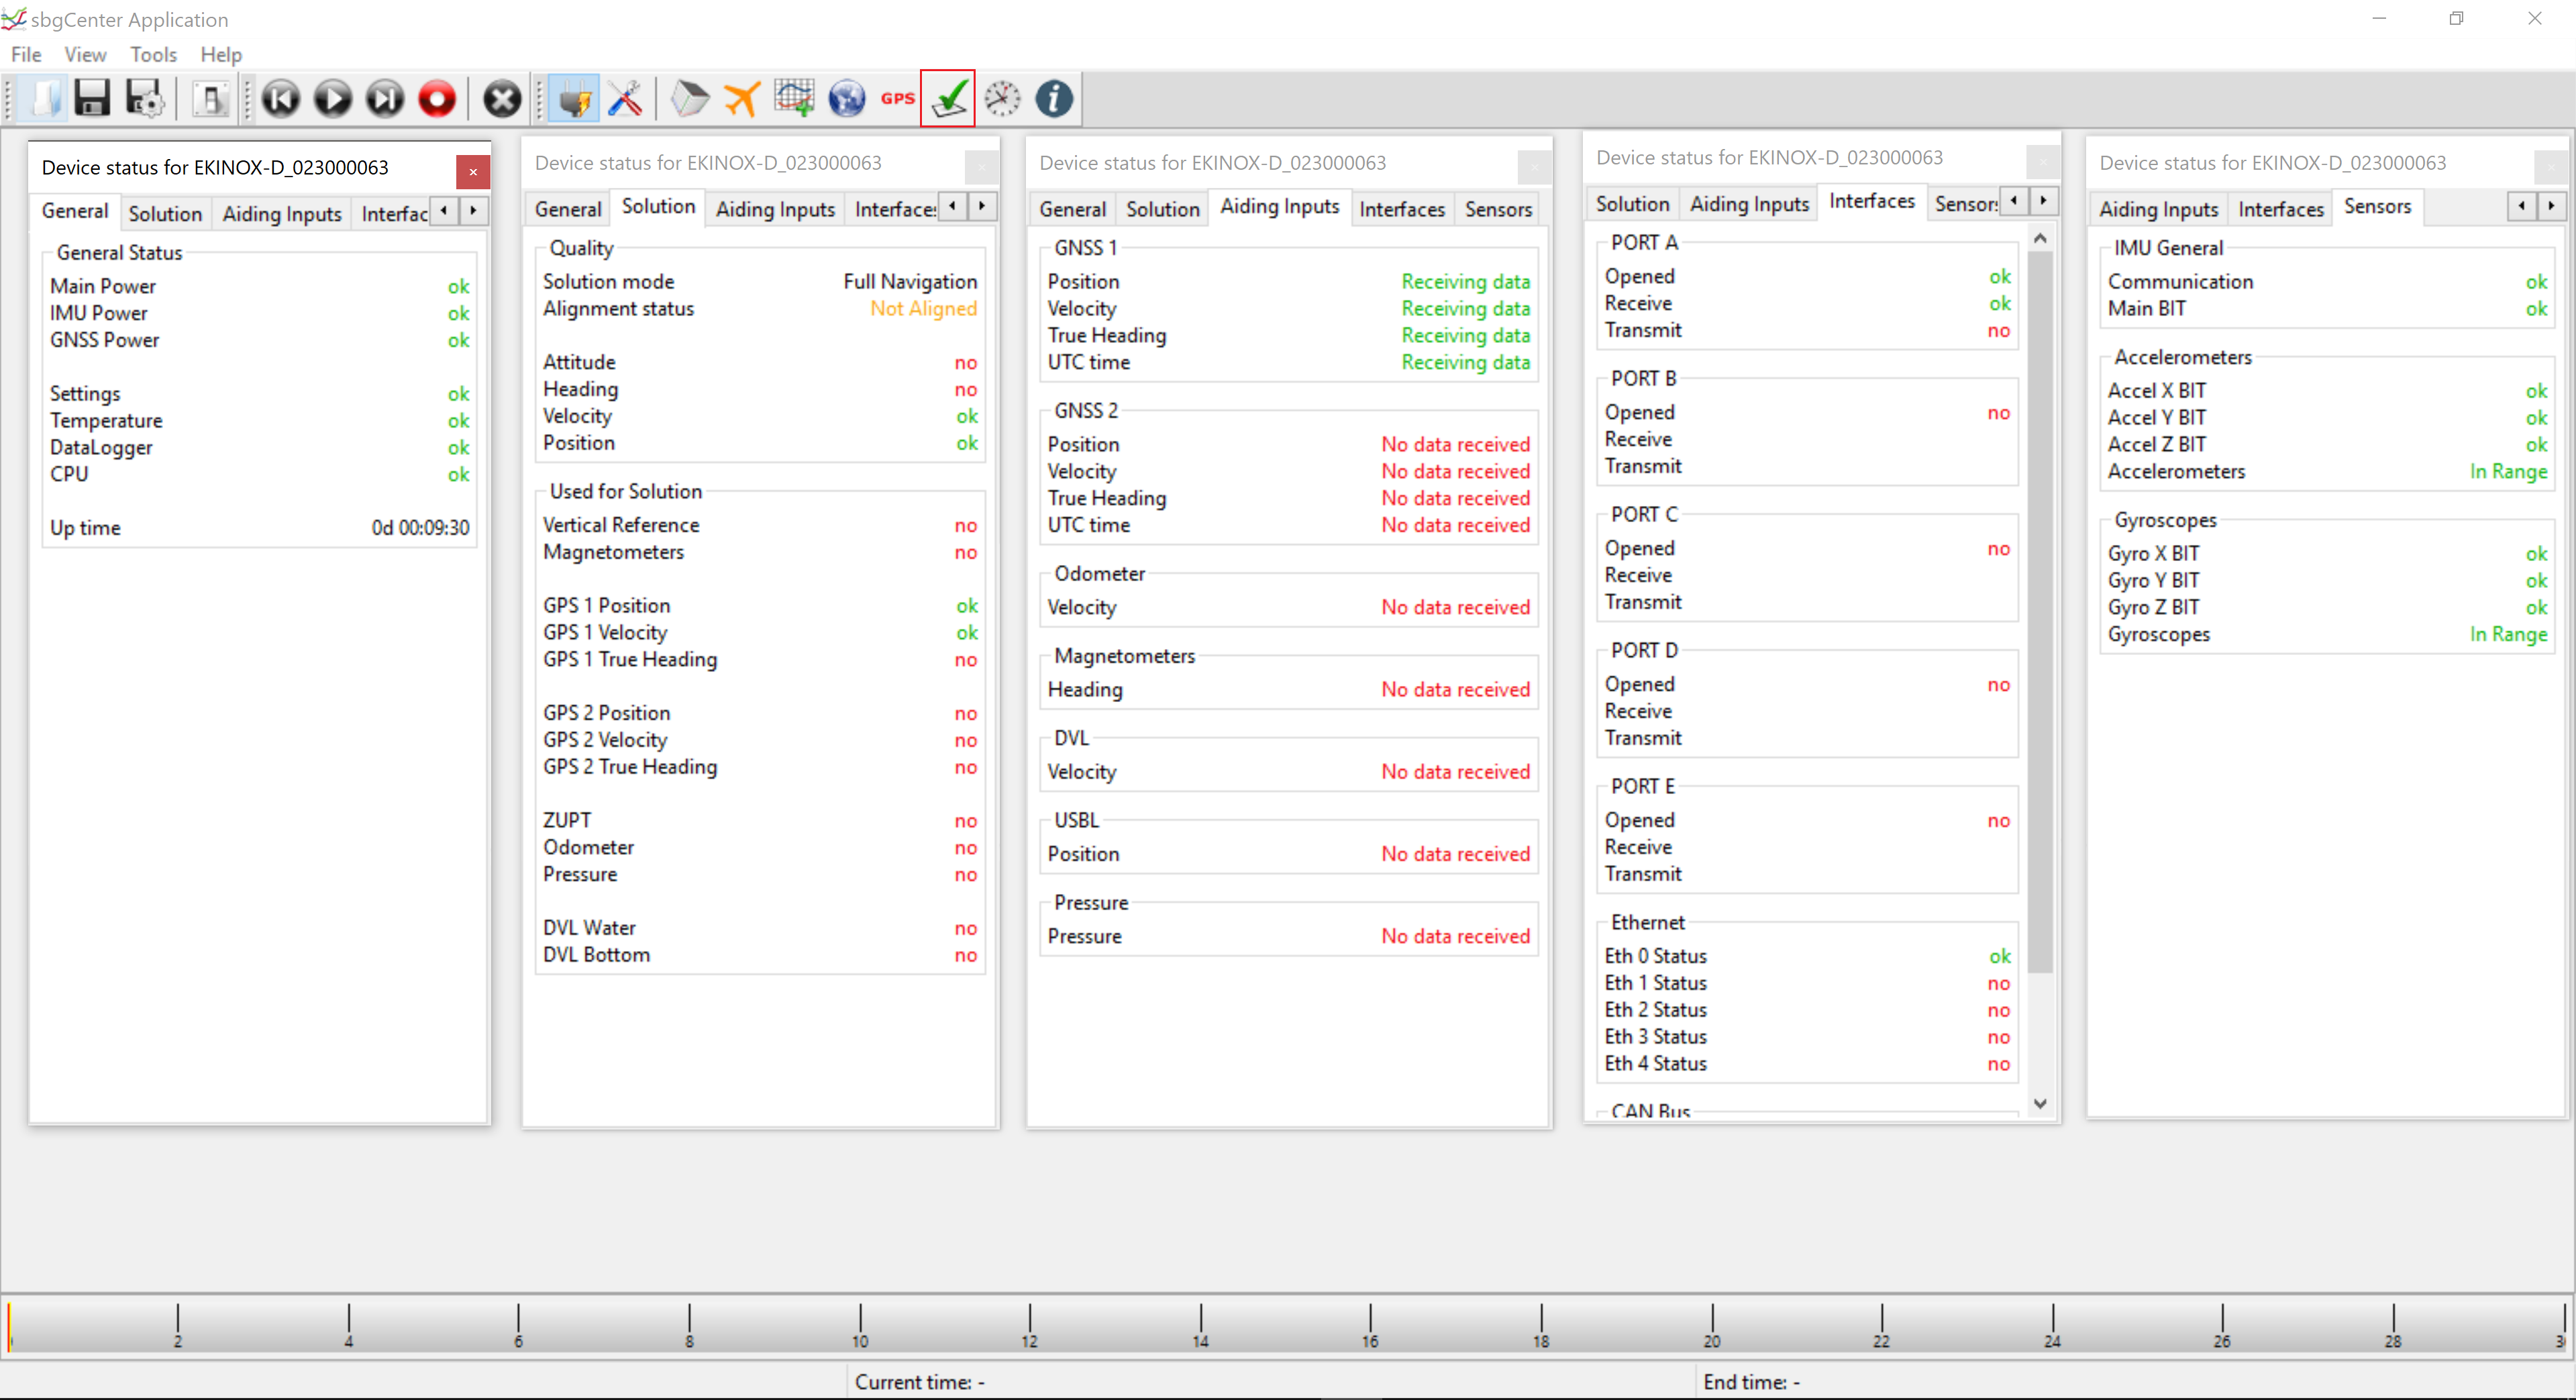The height and width of the screenshot is (1400, 2576).
Task: Click the power plug connect icon
Action: click(574, 98)
